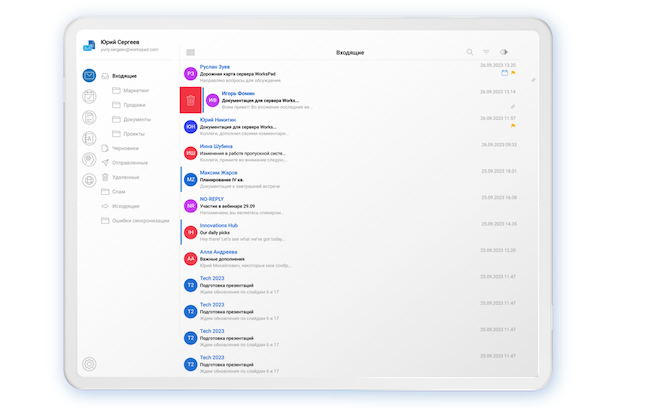This screenshot has height=408, width=650.
Task: Click the date 25.09.2023 16.08
Action: (x=499, y=197)
